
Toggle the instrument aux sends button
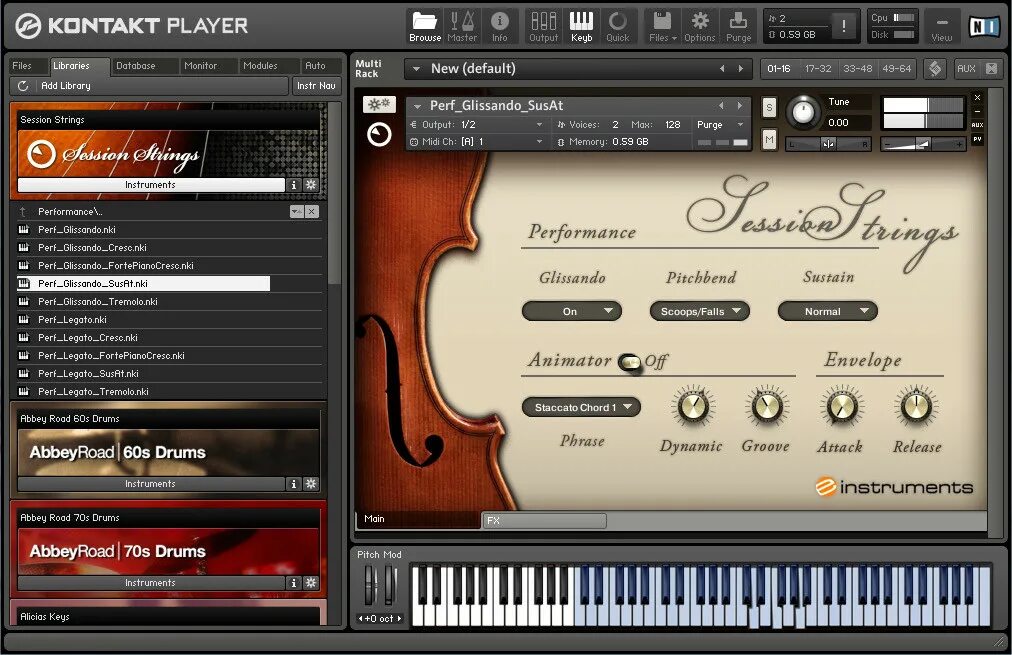click(977, 125)
